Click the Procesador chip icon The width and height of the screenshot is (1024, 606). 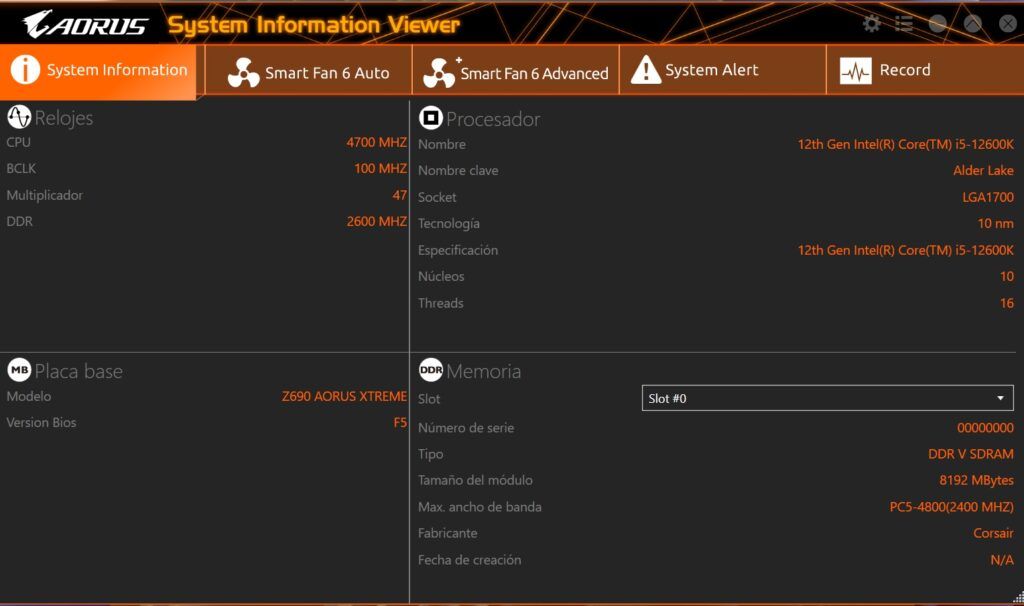[x=430, y=118]
